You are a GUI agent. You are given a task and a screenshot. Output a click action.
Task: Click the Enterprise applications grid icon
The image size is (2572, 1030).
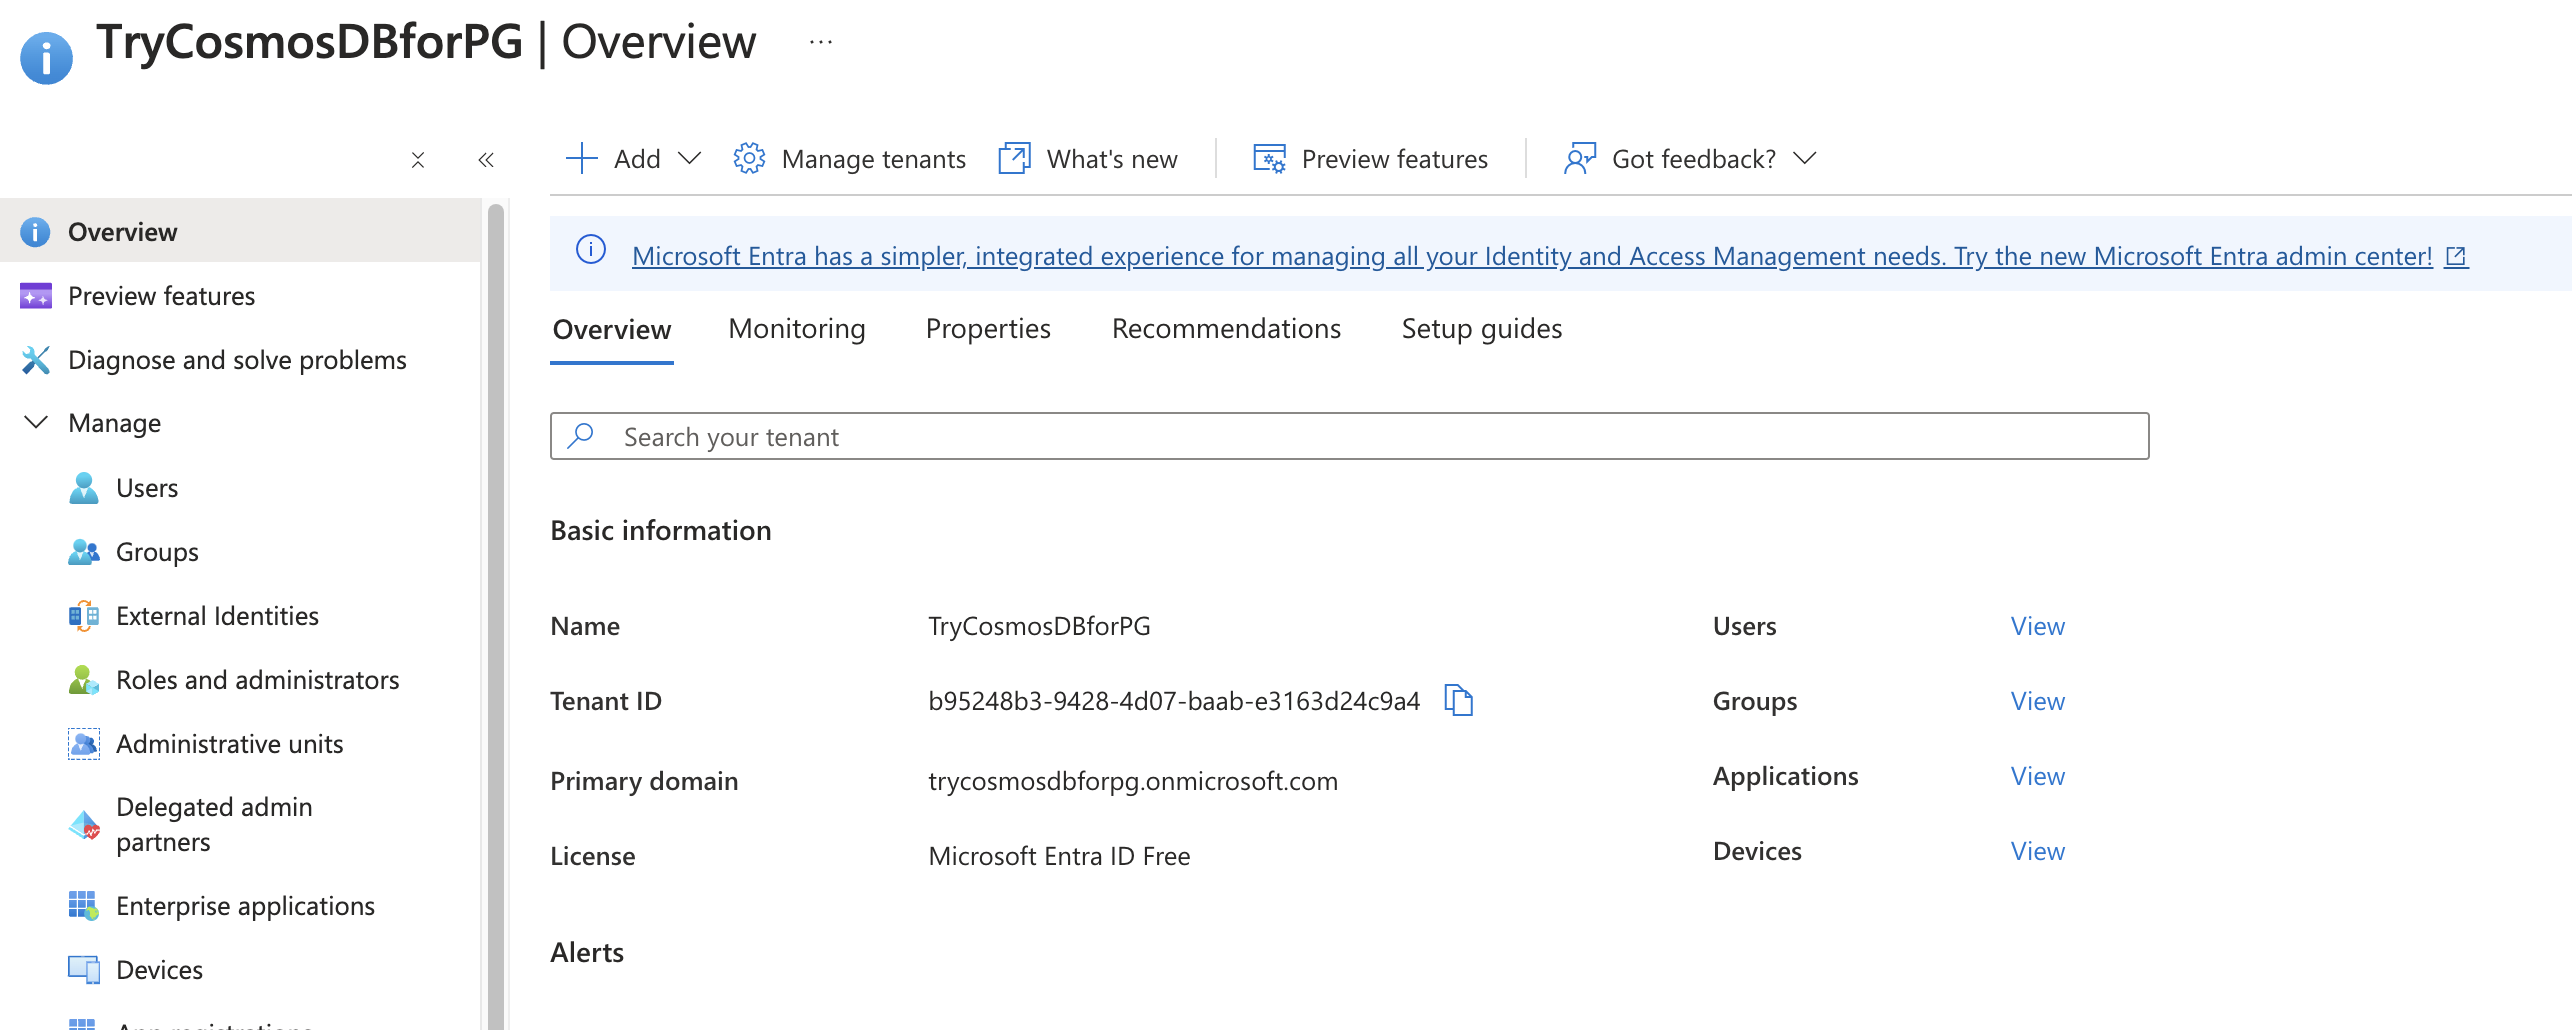click(84, 906)
